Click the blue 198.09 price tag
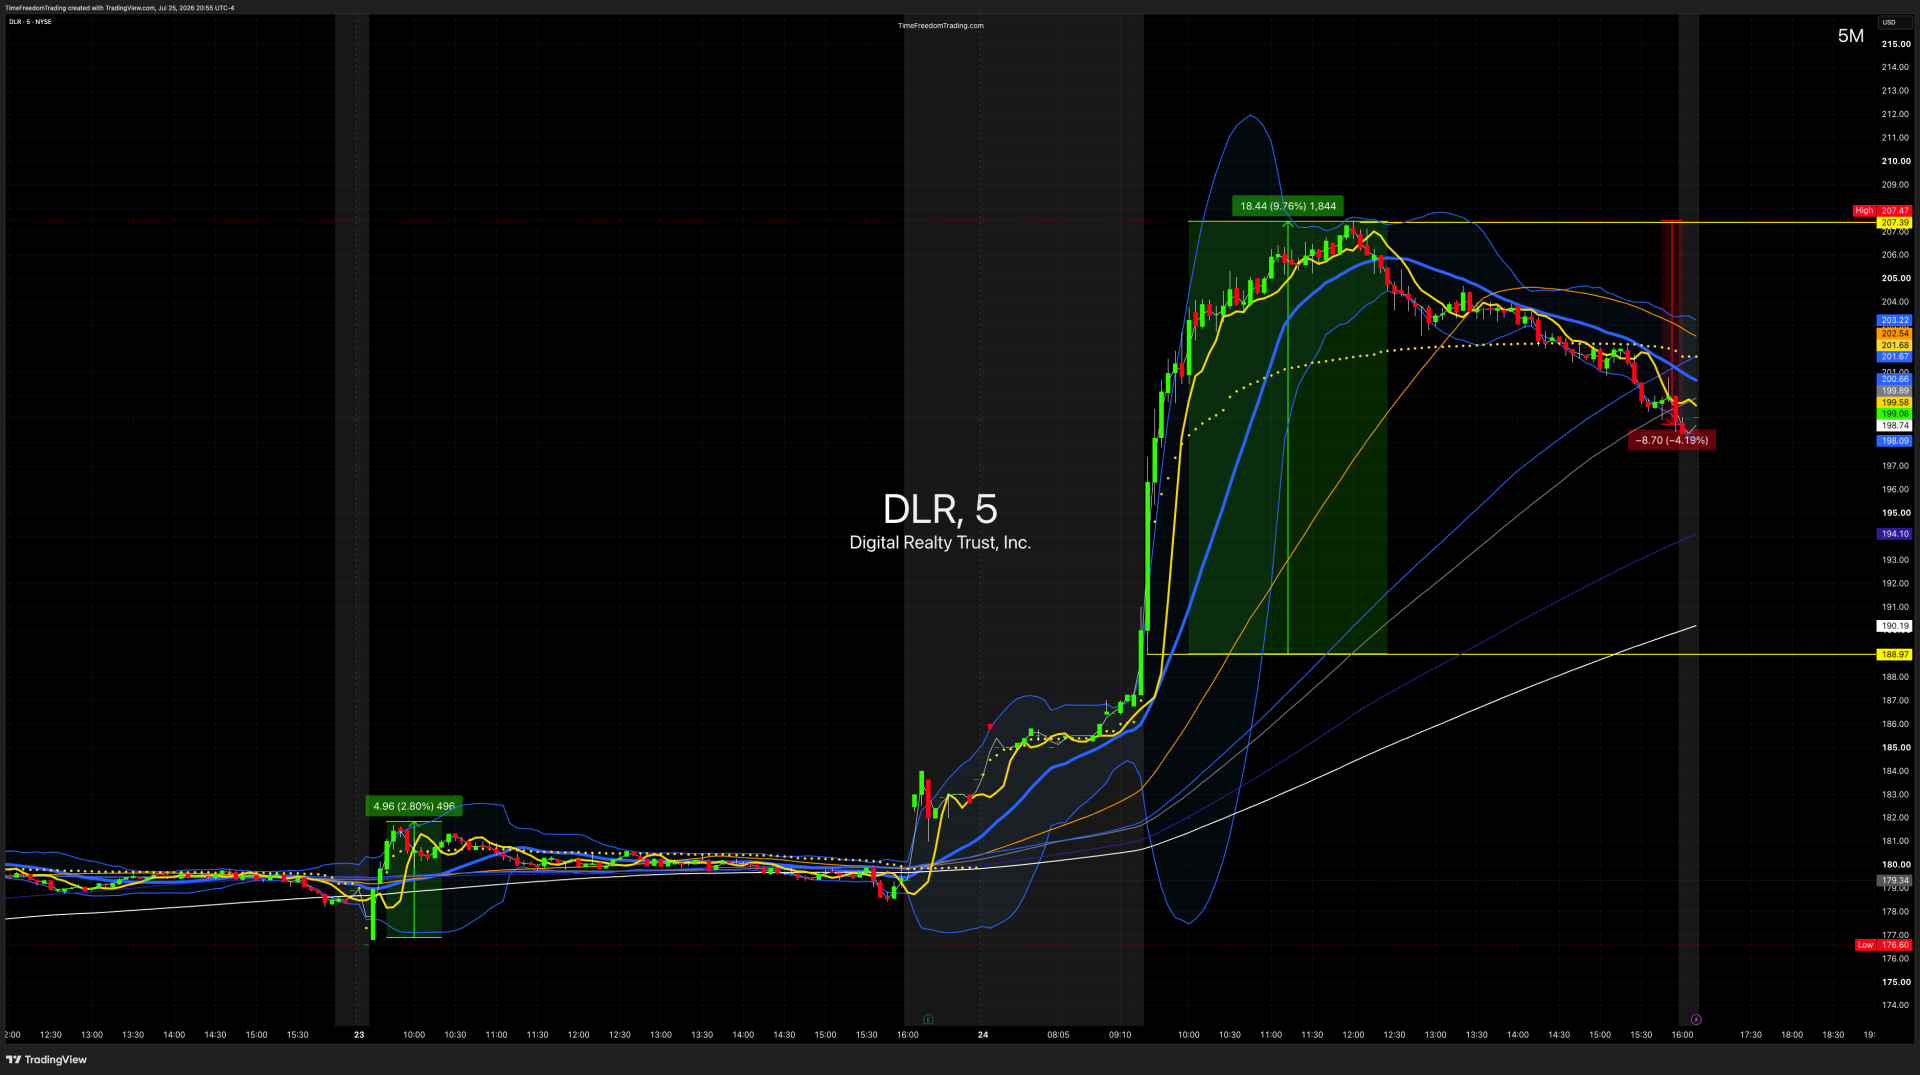The width and height of the screenshot is (1920, 1075). pyautogui.click(x=1894, y=441)
